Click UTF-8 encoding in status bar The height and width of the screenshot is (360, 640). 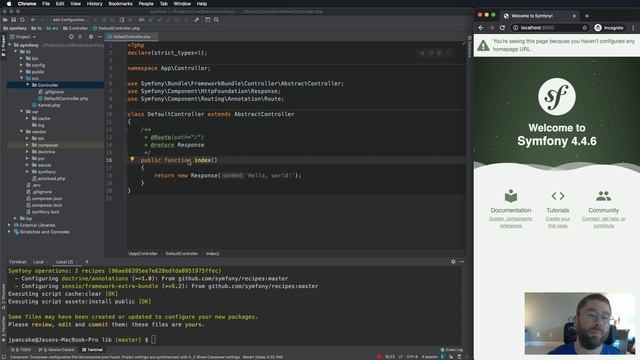411,357
